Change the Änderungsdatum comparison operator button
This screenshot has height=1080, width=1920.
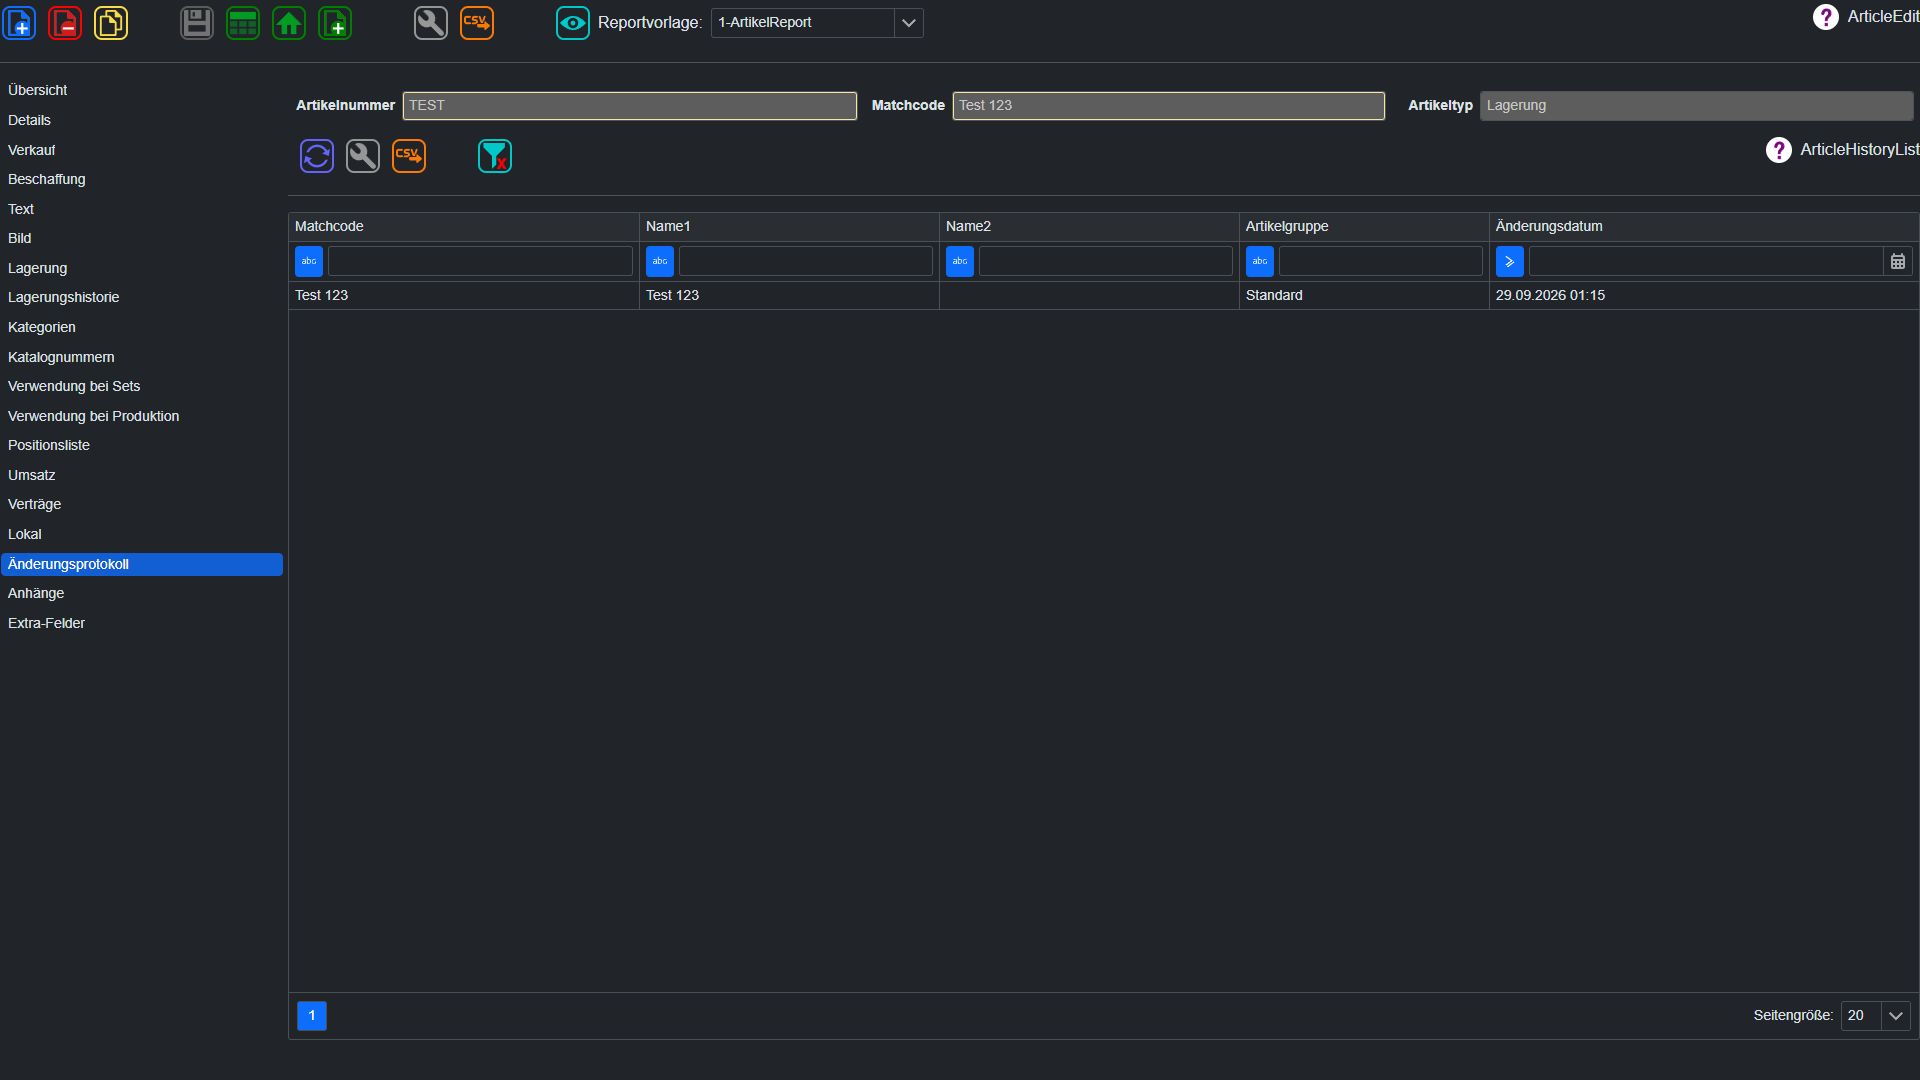pos(1510,261)
